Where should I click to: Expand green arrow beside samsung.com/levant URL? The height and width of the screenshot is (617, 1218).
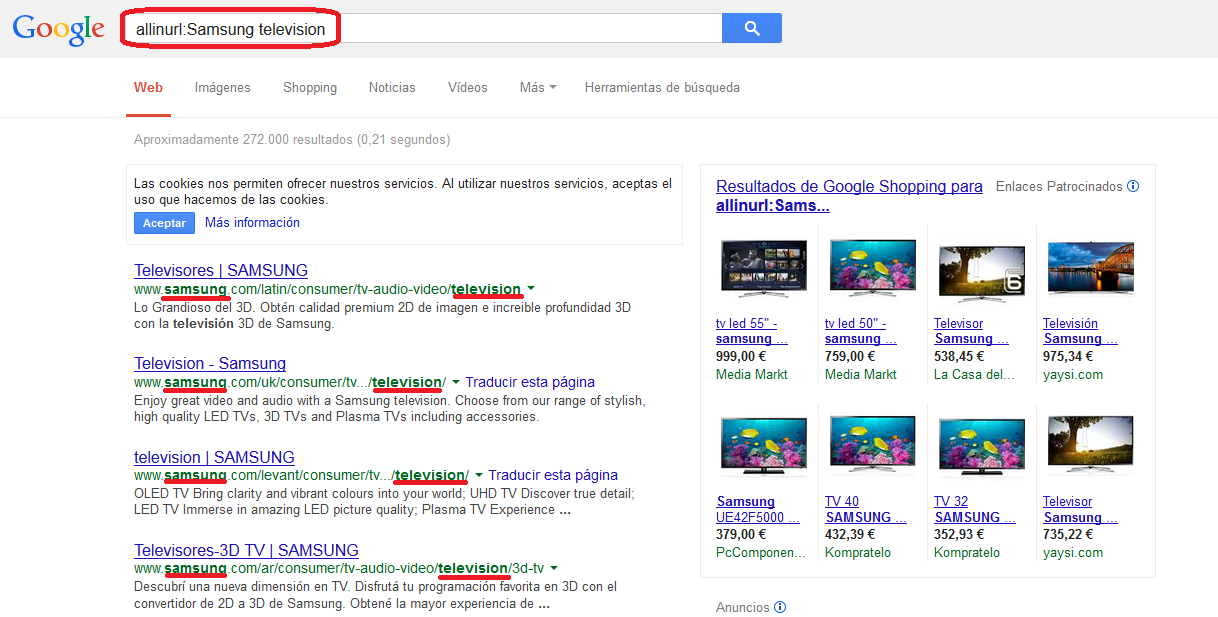click(479, 475)
